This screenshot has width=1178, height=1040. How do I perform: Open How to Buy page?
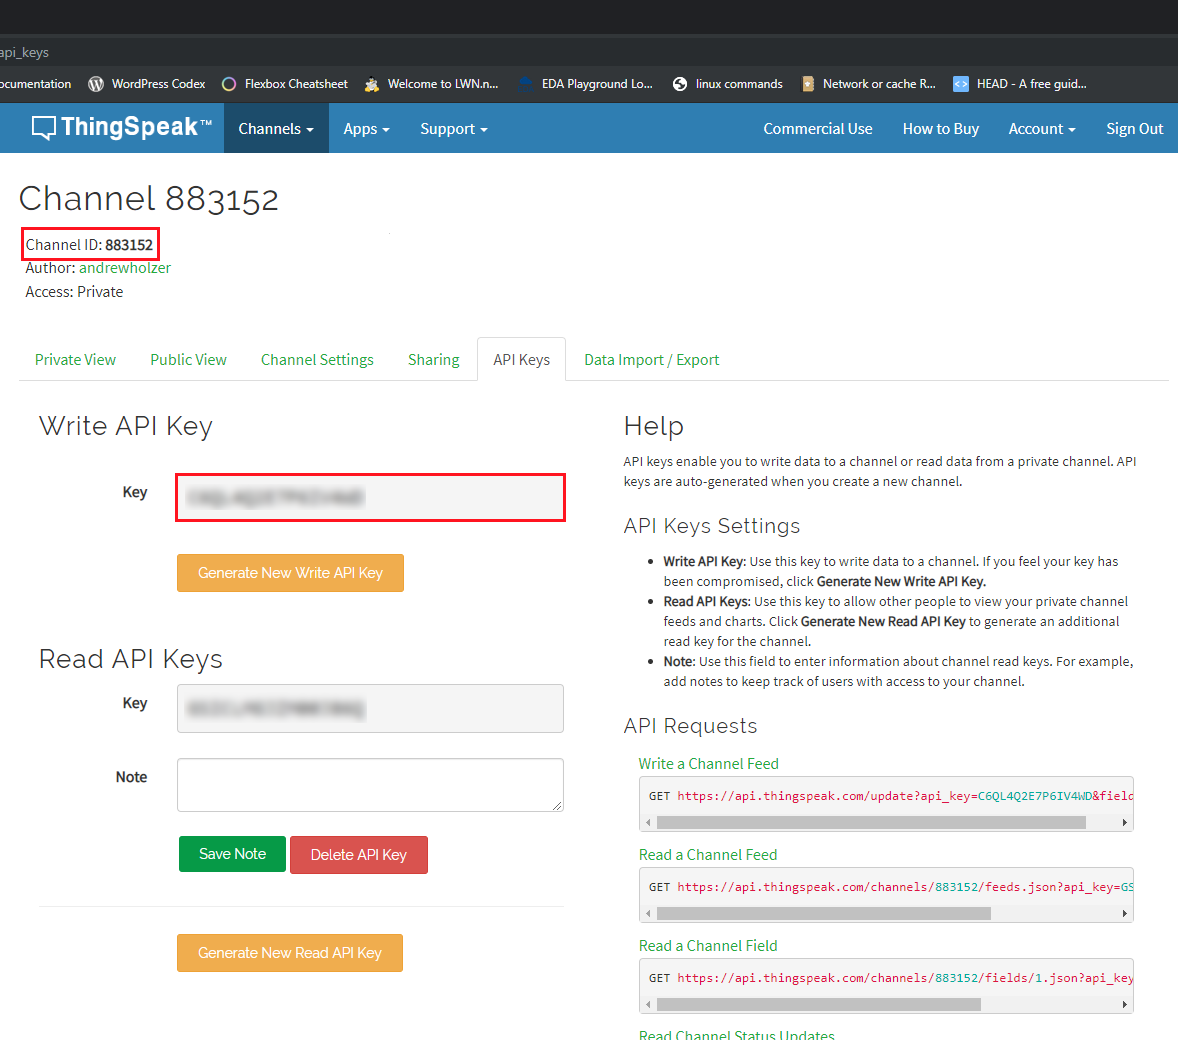pos(941,128)
